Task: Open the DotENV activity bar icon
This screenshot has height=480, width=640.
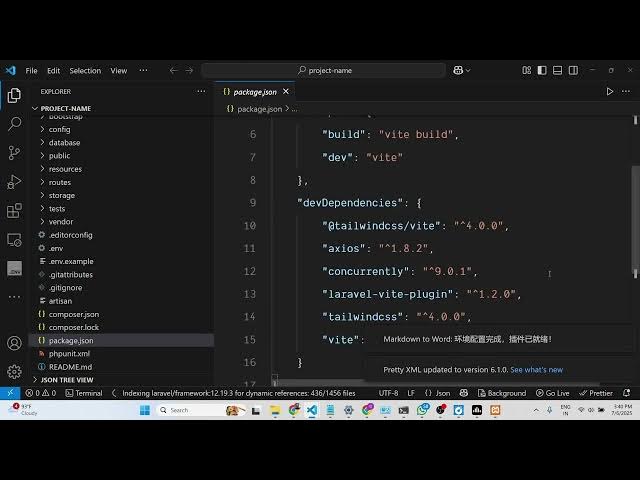Action: coord(14,268)
